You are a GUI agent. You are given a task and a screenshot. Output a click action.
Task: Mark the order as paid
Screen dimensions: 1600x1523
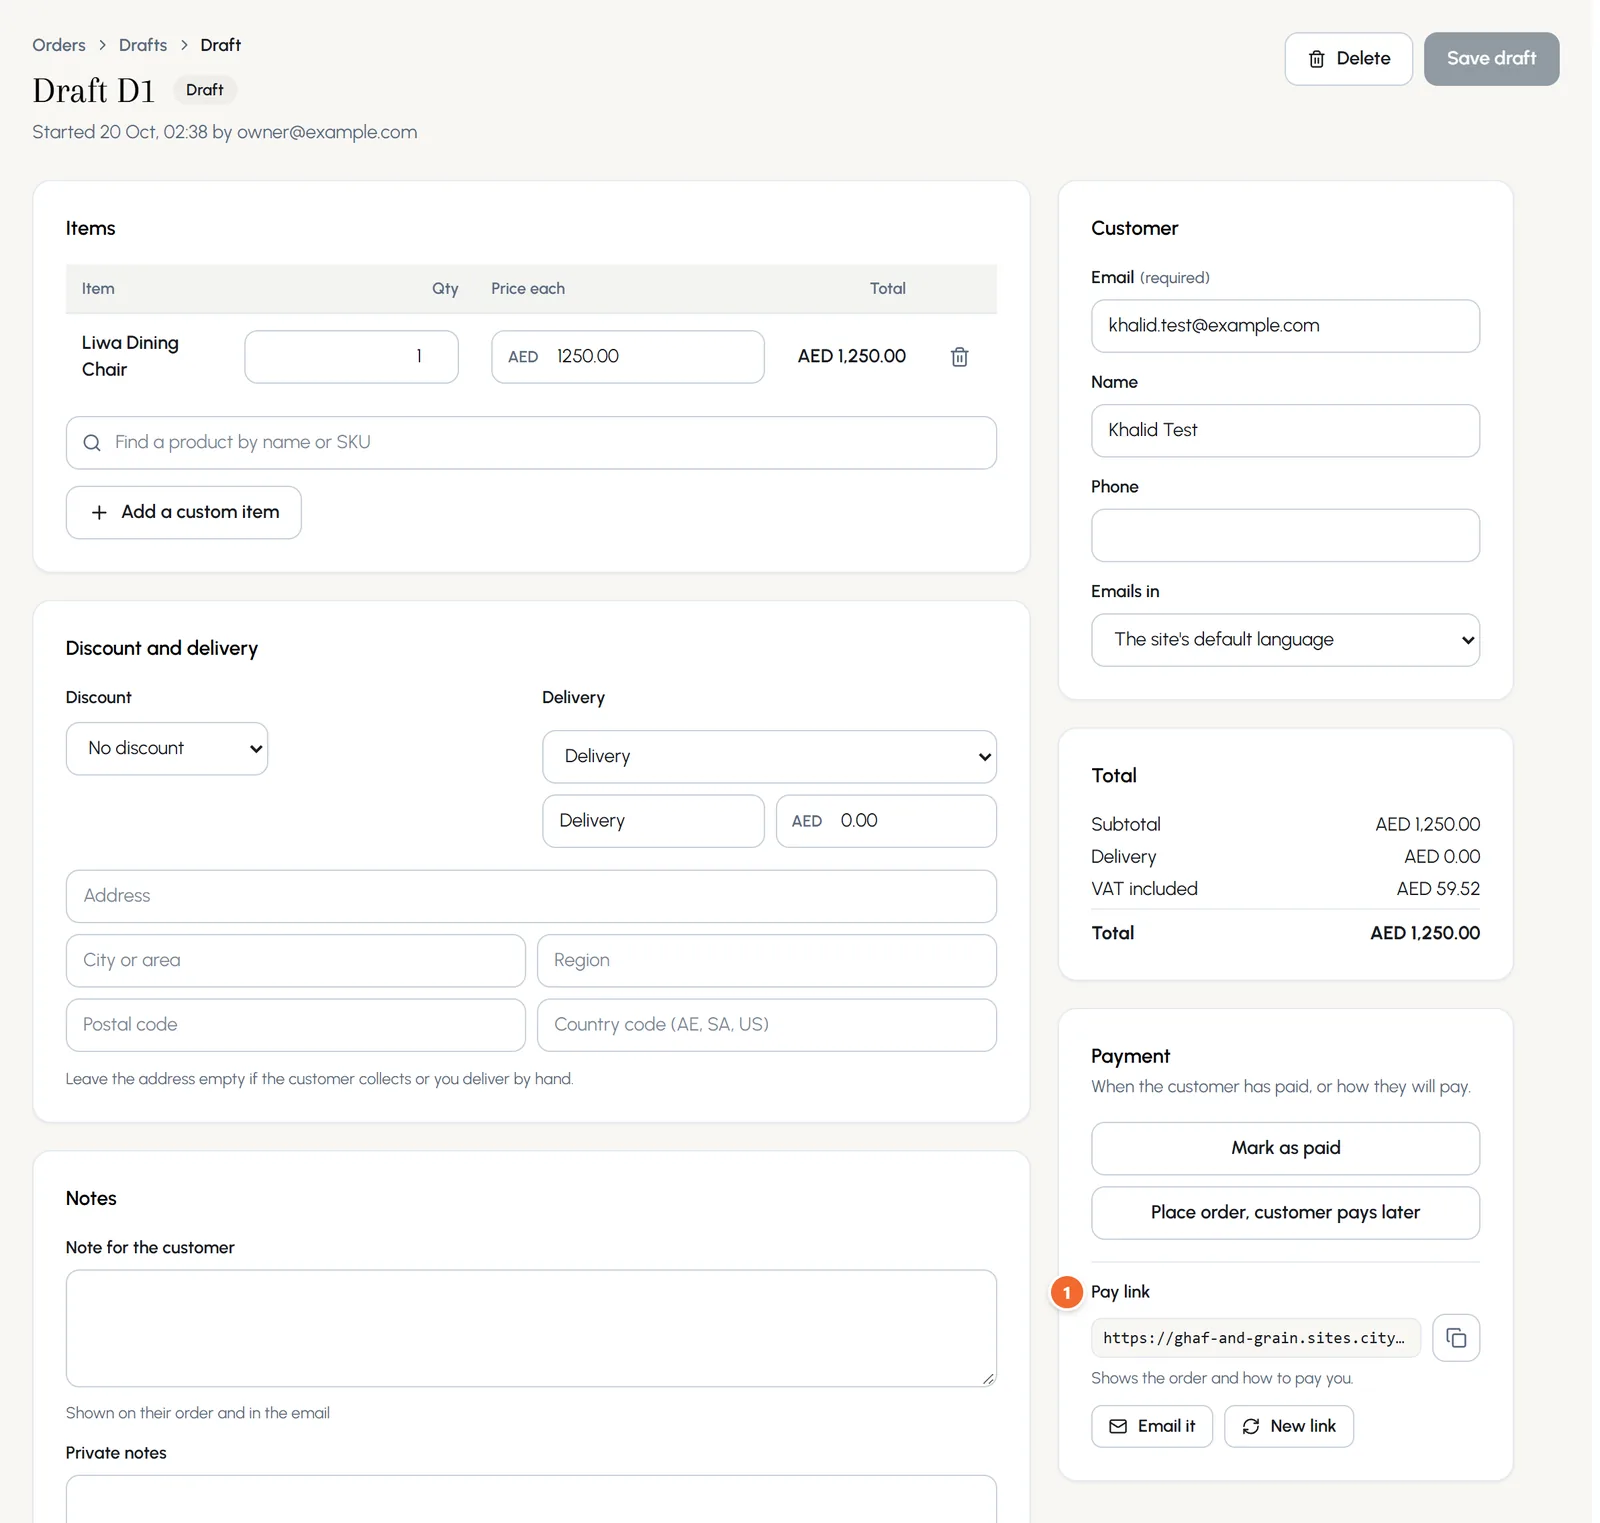(x=1285, y=1148)
